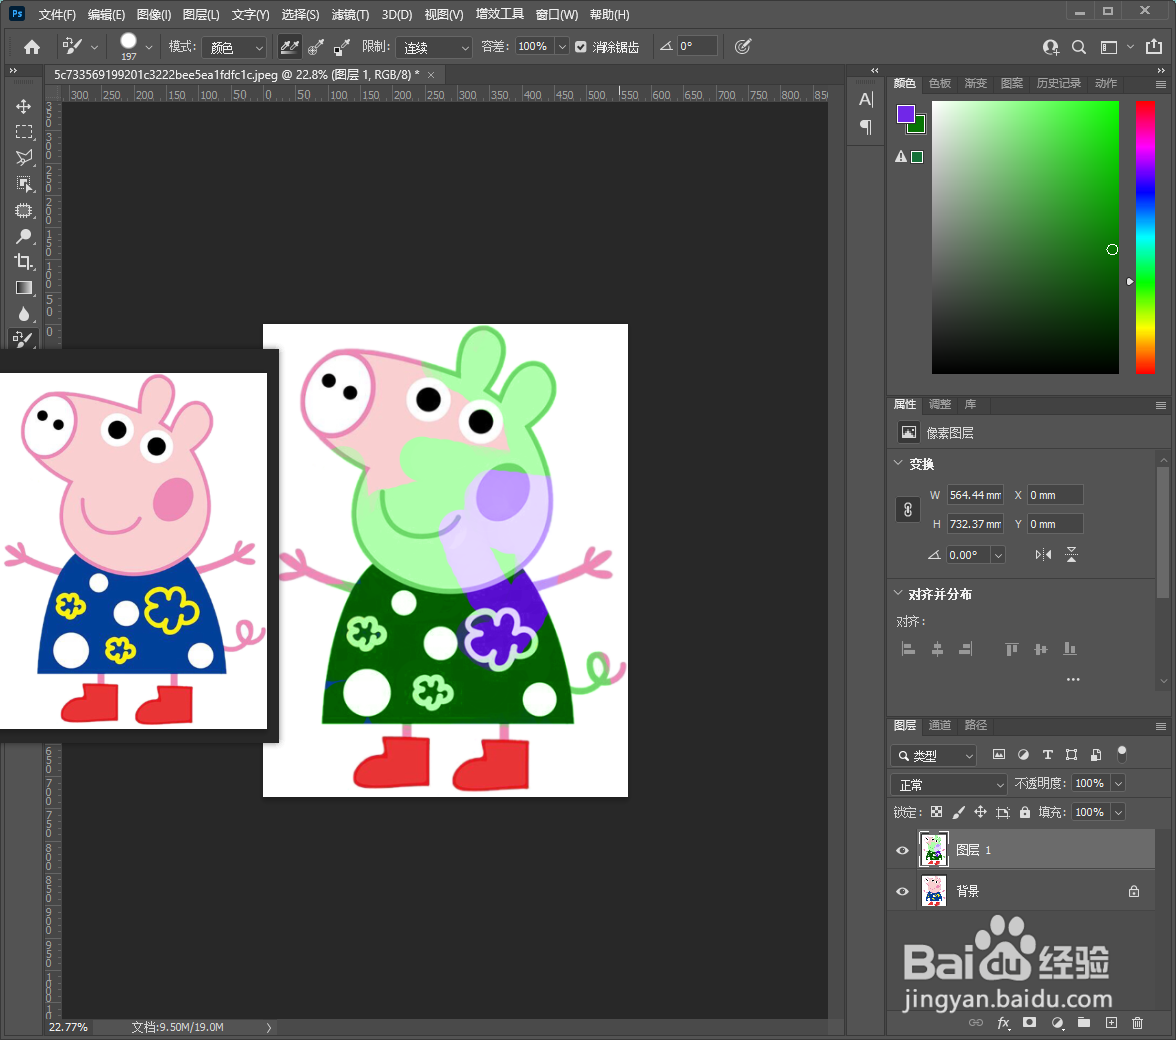Open the 限制 limits dropdown
The image size is (1176, 1040).
coord(434,47)
